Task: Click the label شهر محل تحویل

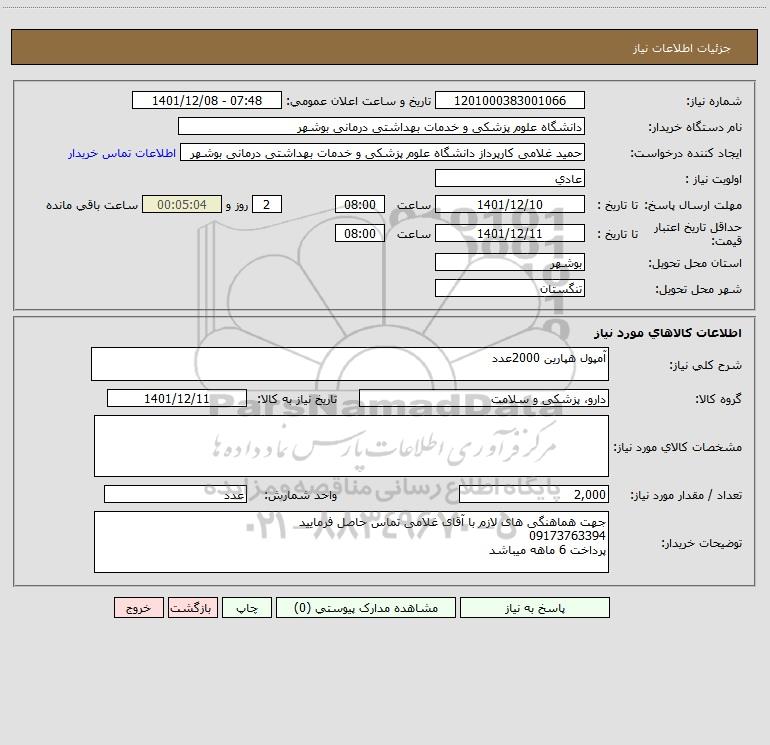Action: tap(698, 290)
